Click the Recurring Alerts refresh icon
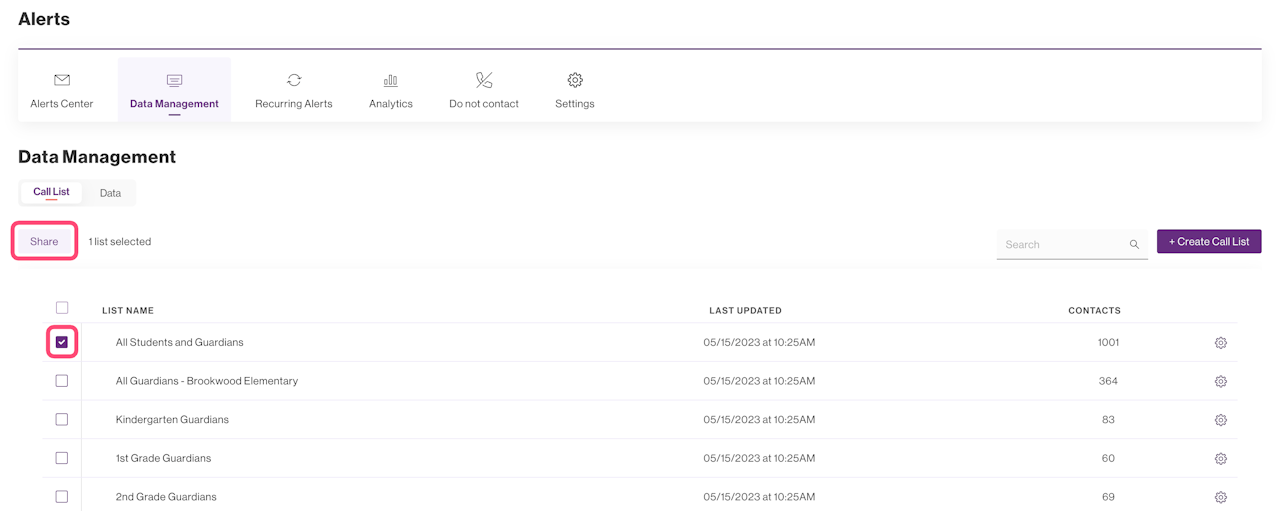The width and height of the screenshot is (1280, 511). (x=294, y=80)
